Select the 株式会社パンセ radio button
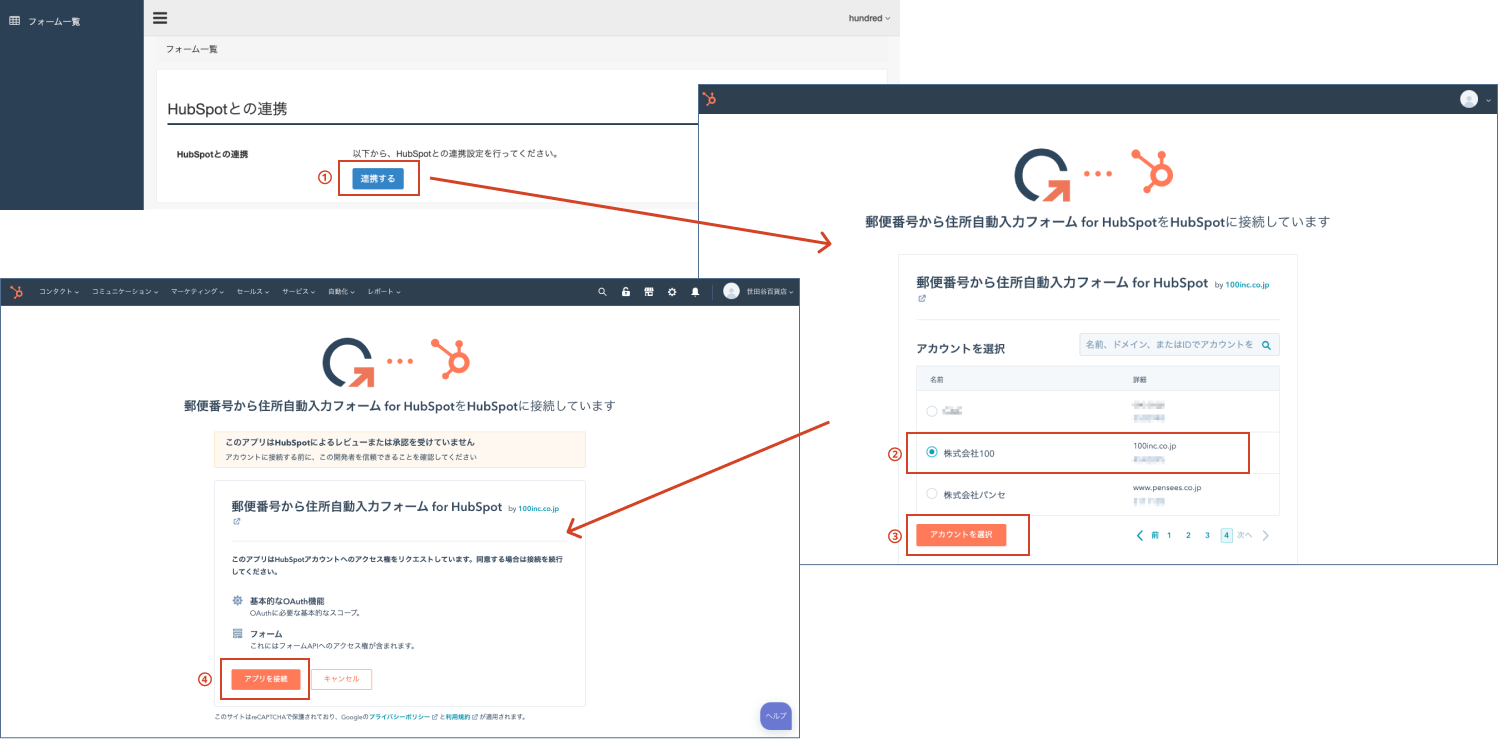Viewport: 1498px width, 739px height. pos(932,494)
